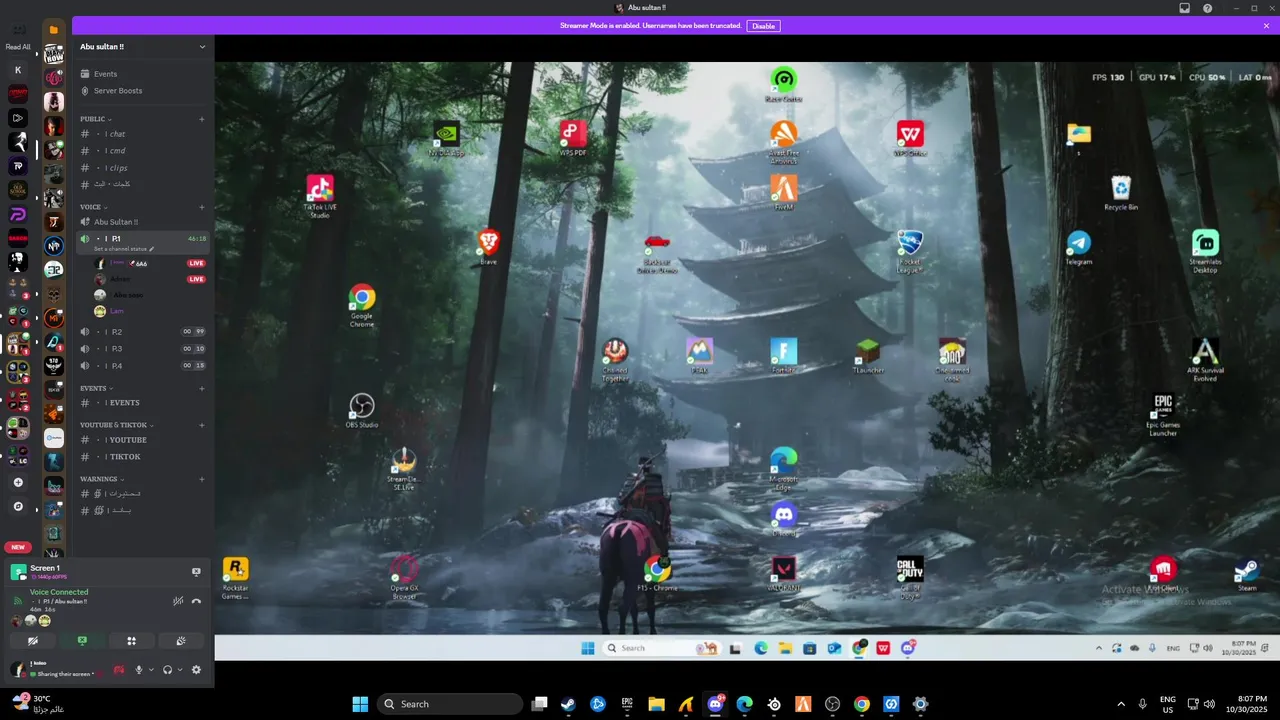Click Recycle Bin icon in shared stream
Screen dimensions: 1280x720
pos(1121,188)
